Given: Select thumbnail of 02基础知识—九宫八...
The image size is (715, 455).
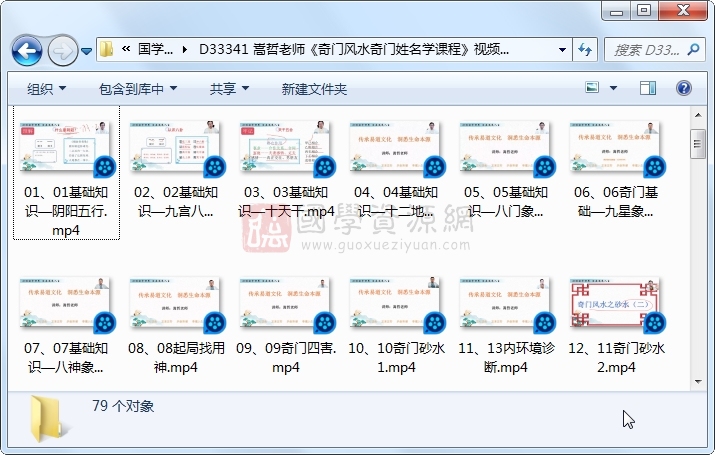Looking at the screenshot, I should (x=176, y=148).
